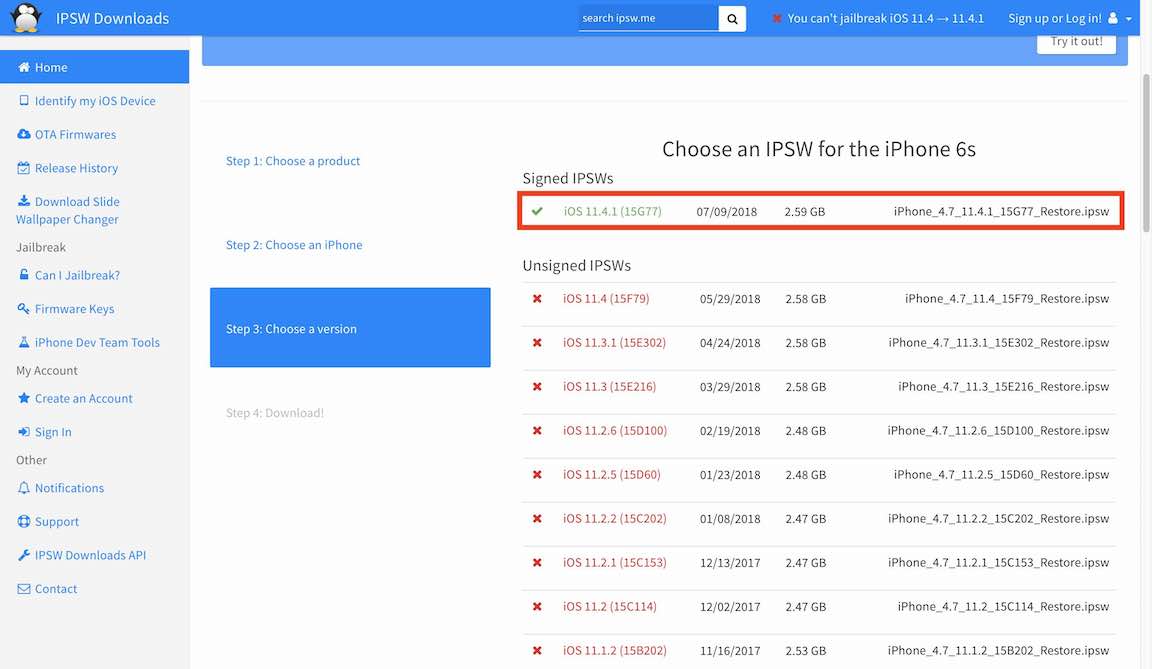This screenshot has height=669, width=1152.
Task: Click date 02/19/2018 in unsigned list
Action: pyautogui.click(x=730, y=431)
